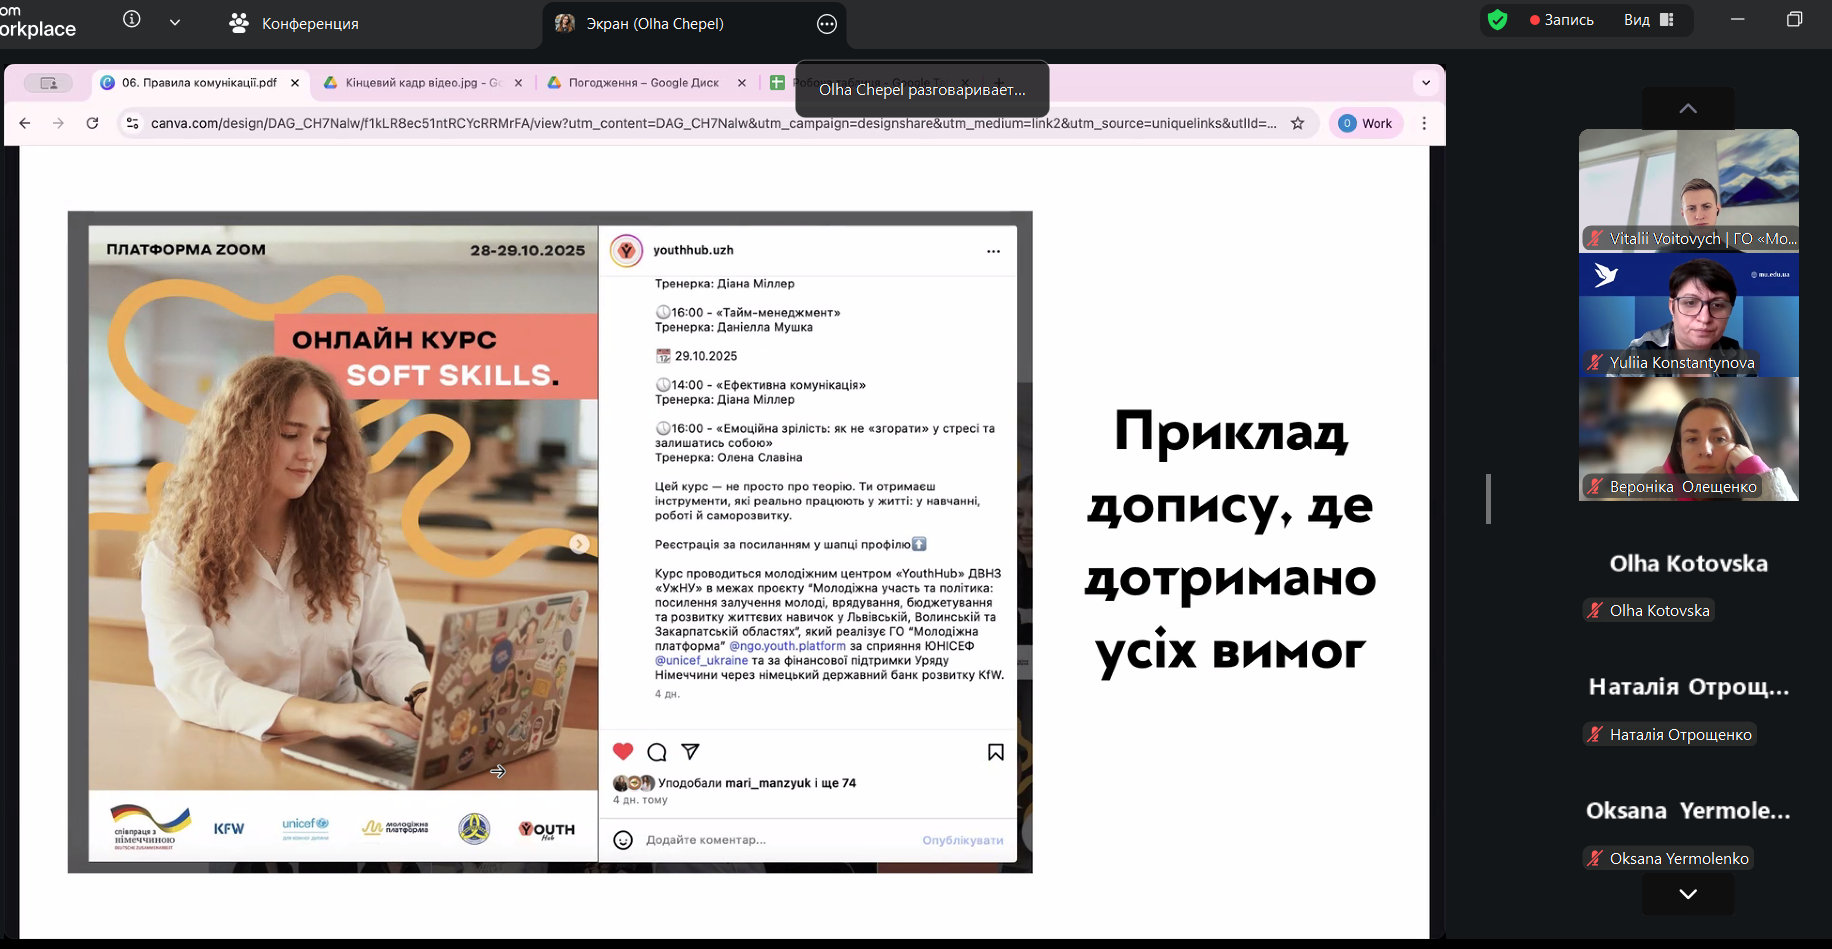Image resolution: width=1832 pixels, height=949 pixels.
Task: Open screen share options for Olha Chepel
Action: (826, 24)
